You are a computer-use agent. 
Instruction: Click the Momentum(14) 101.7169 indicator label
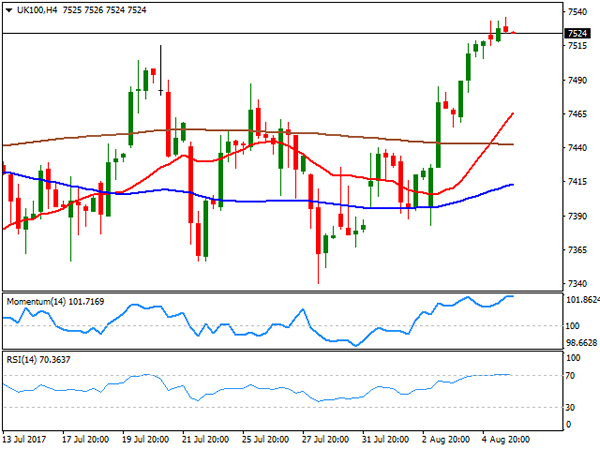pyautogui.click(x=55, y=302)
